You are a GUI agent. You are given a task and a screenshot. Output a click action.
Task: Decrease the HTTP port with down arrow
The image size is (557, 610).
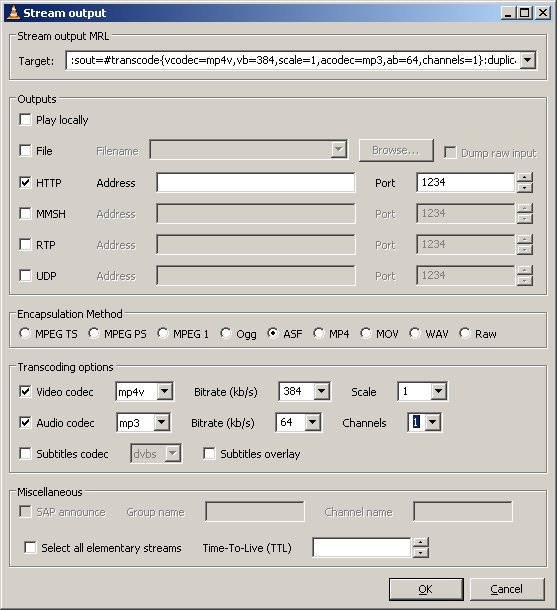pos(525,188)
